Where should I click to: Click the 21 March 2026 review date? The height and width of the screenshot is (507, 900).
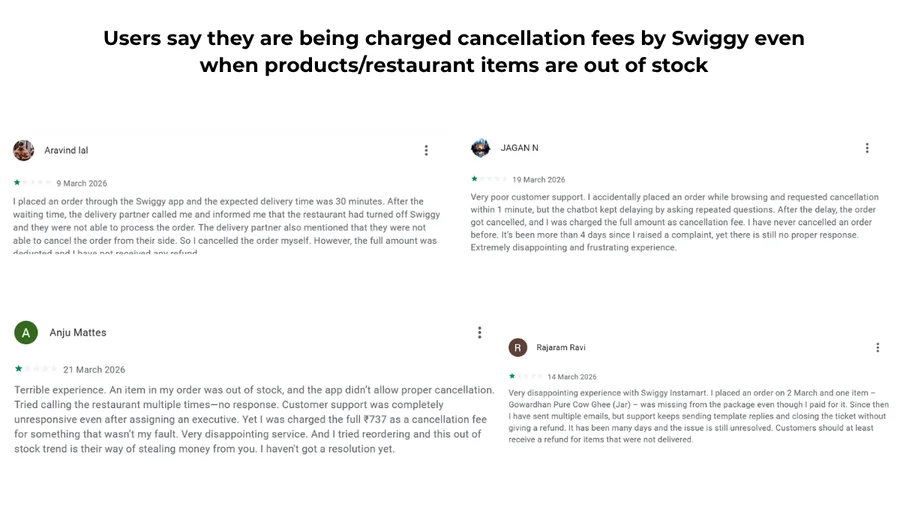coord(94,370)
